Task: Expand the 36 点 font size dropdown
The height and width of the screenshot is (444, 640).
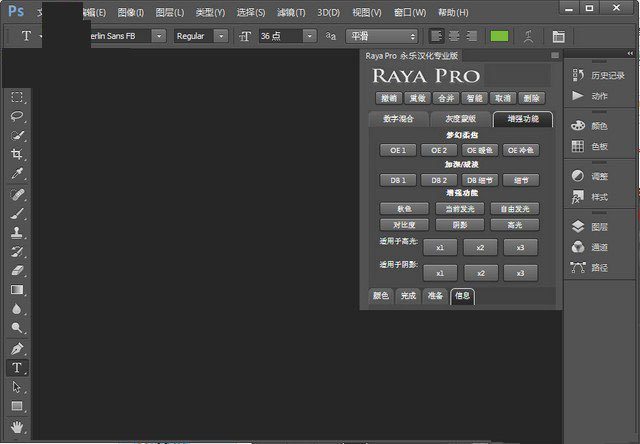Action: click(x=310, y=36)
